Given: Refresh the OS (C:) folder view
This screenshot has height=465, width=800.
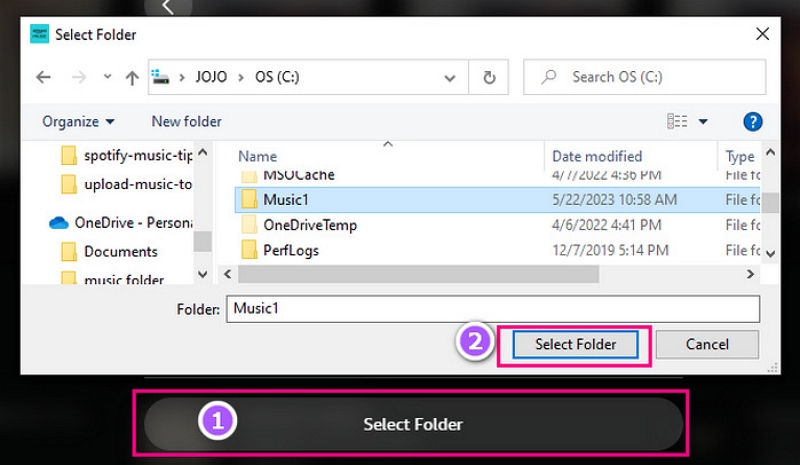Looking at the screenshot, I should (489, 78).
